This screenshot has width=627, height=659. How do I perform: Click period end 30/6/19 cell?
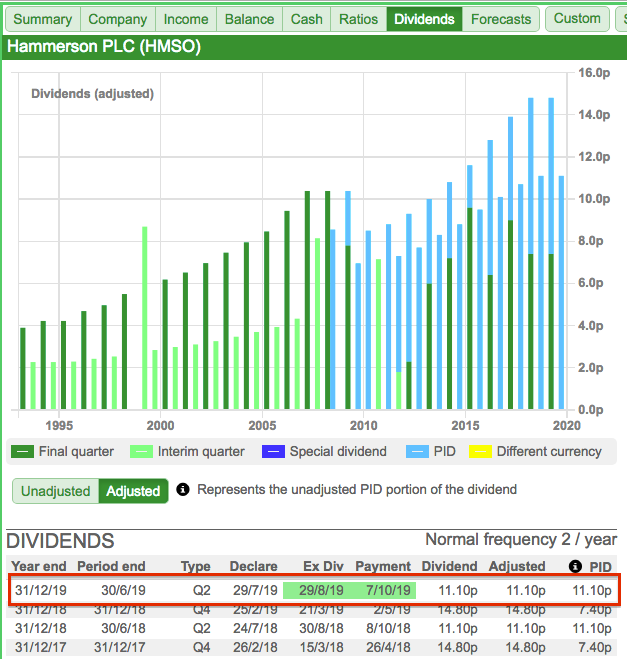coord(123,590)
